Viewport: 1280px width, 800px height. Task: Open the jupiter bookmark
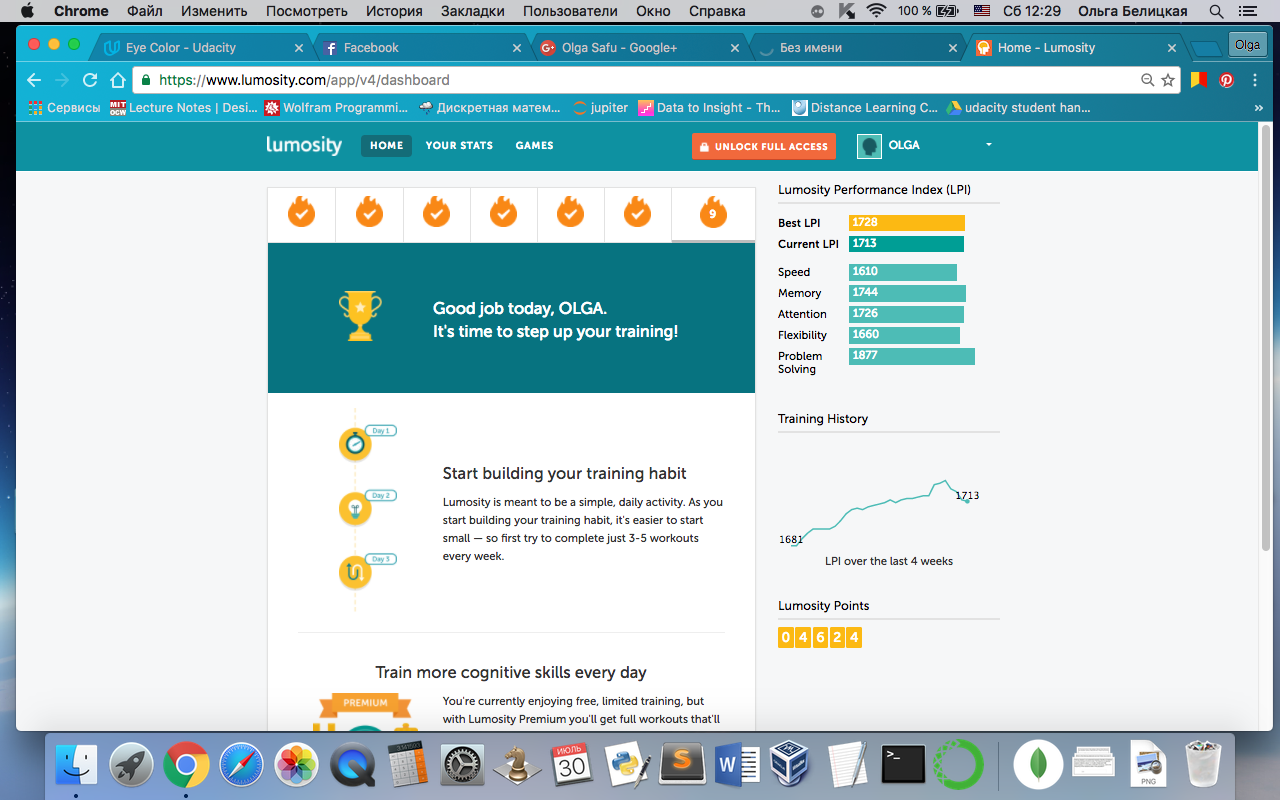pos(600,108)
